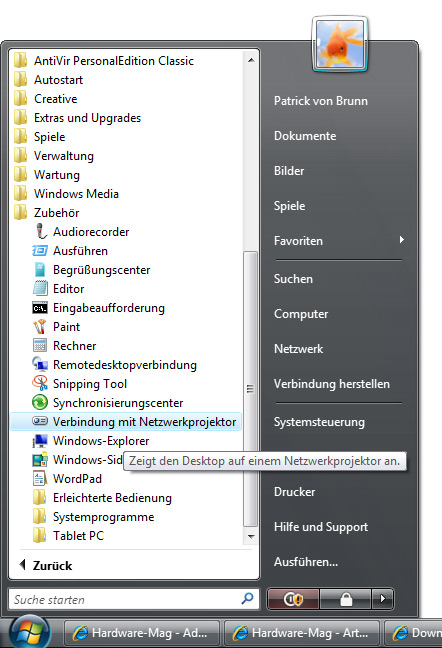Open shutdown options arrow menu
The width and height of the screenshot is (442, 648).
383,599
